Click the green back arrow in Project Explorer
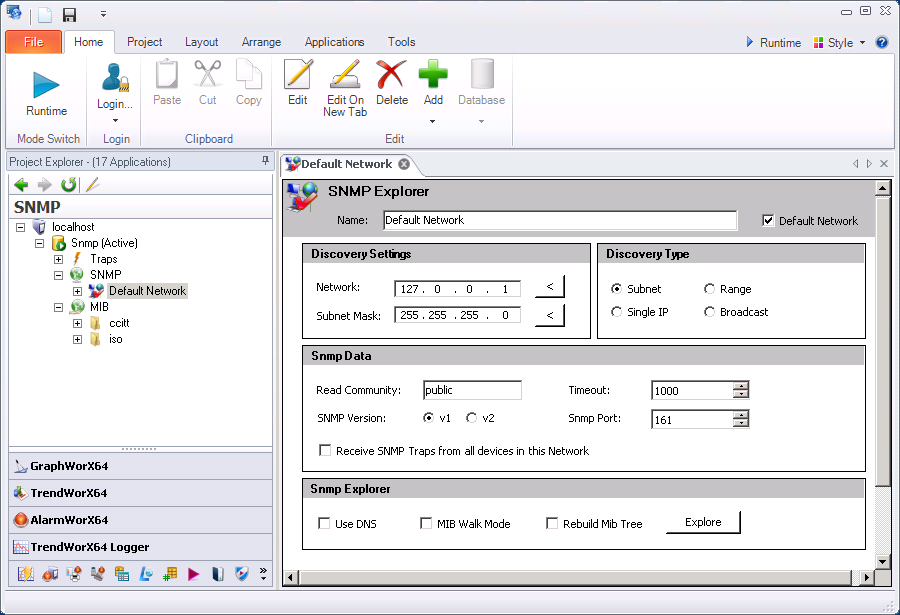Image resolution: width=900 pixels, height=615 pixels. 21,185
